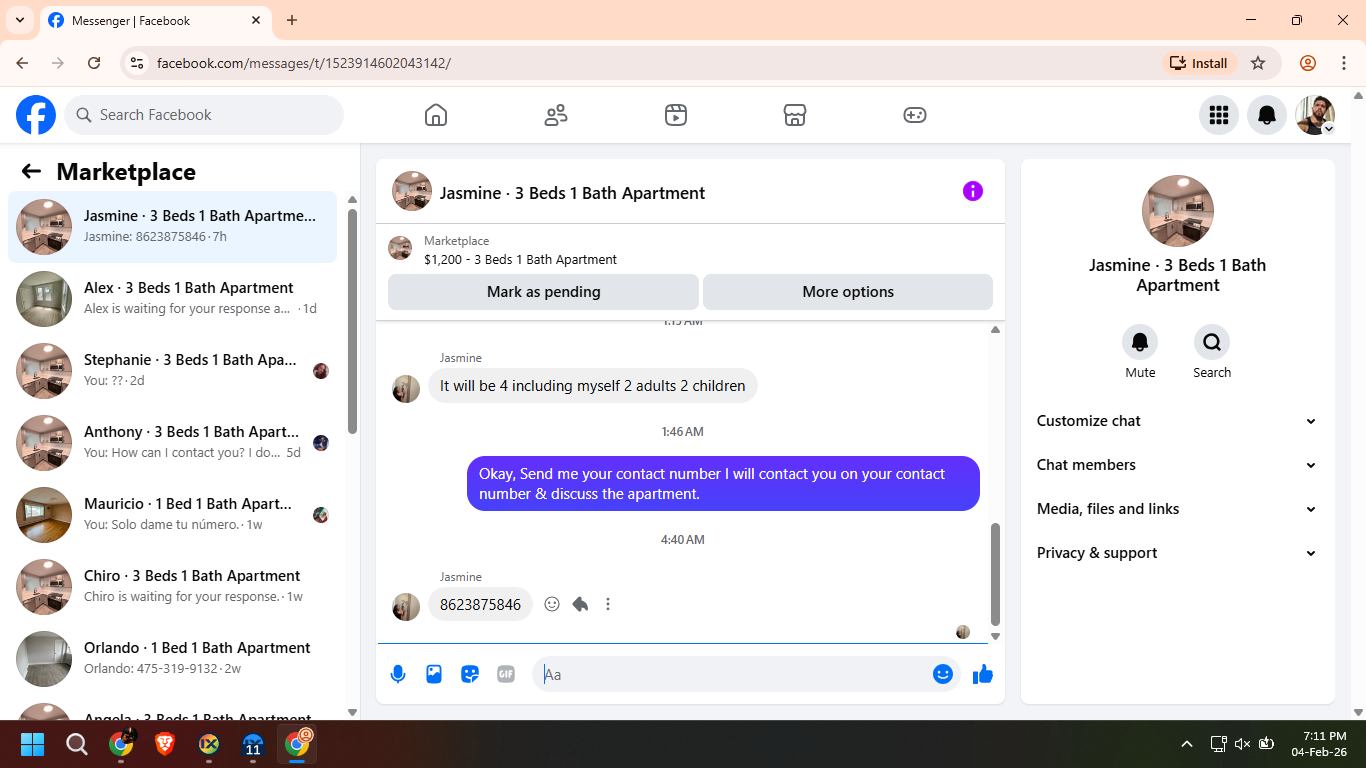This screenshot has width=1366, height=768.
Task: Click Jasmine's avatar beside 8623875846 message
Action: [406, 606]
